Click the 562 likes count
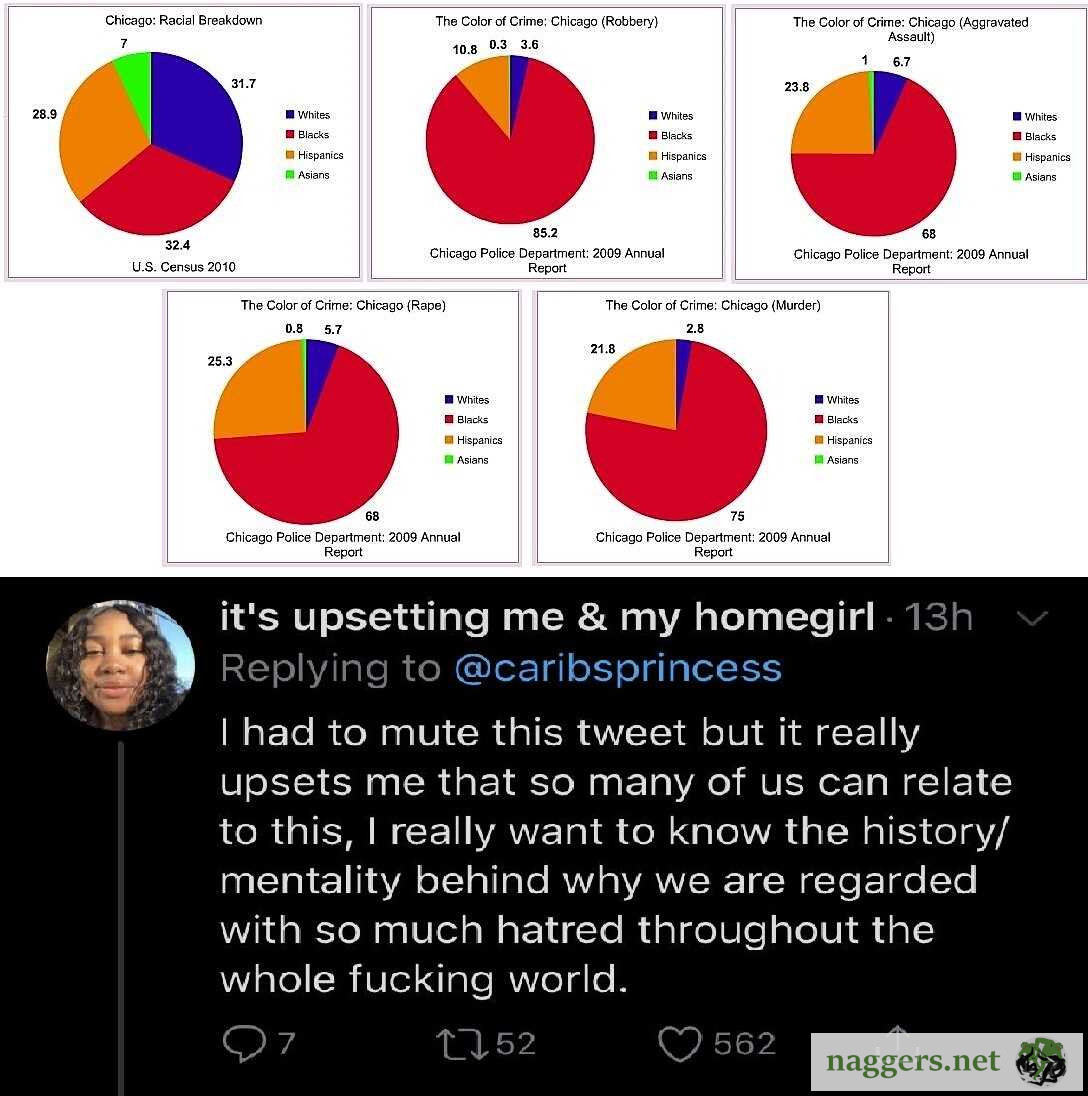 745,1045
